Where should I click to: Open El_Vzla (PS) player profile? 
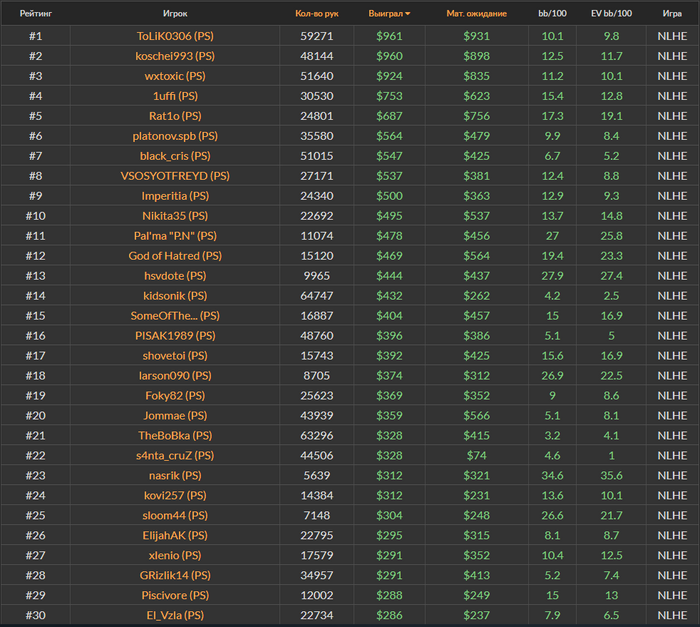[175, 616]
